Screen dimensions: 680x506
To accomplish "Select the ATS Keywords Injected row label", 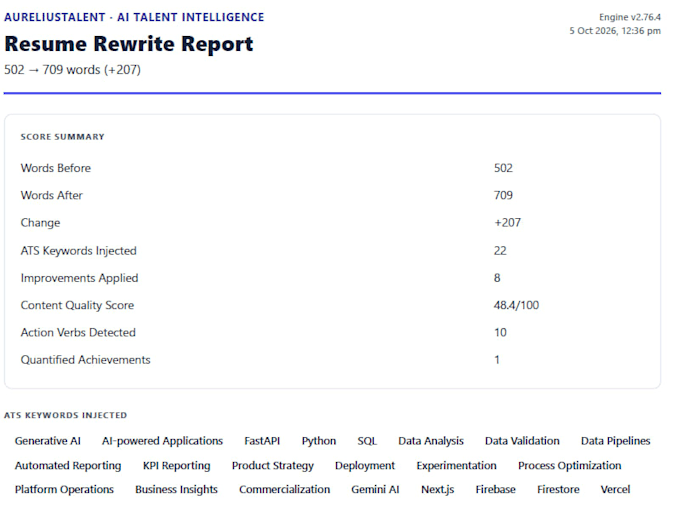I will point(78,251).
